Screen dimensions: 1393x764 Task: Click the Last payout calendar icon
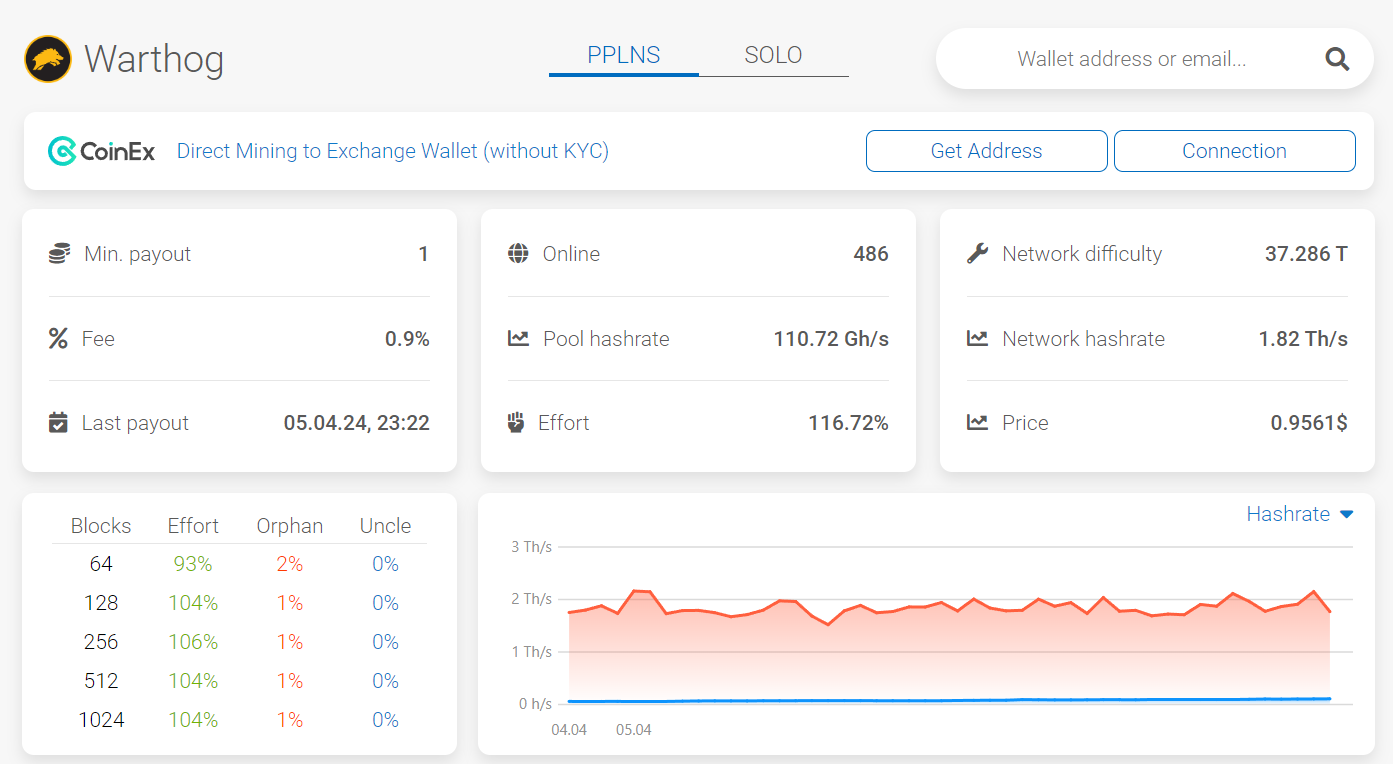coord(58,422)
